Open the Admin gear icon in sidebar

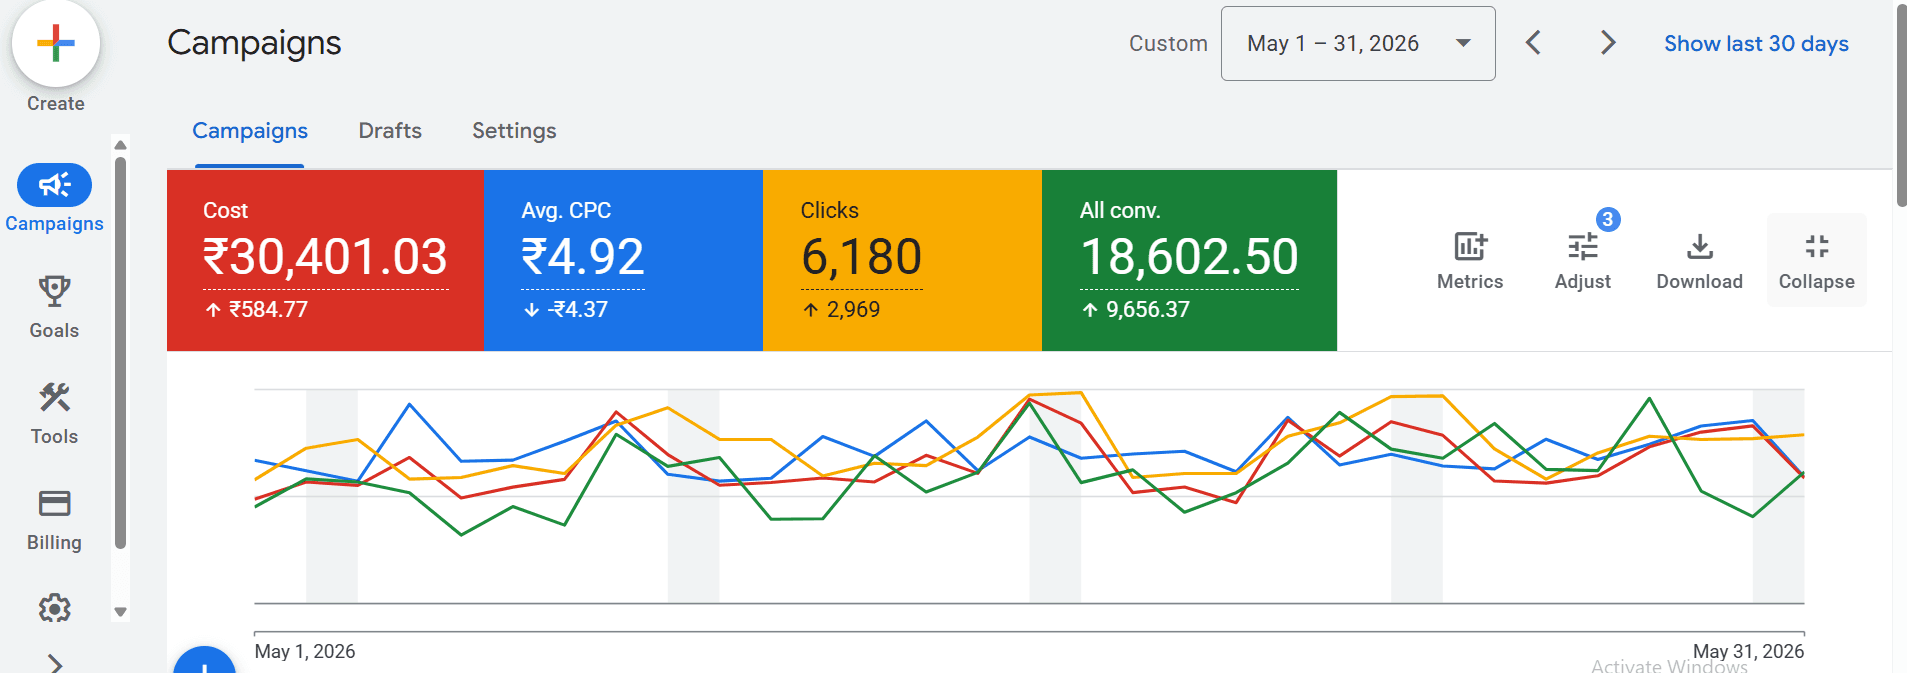click(54, 608)
